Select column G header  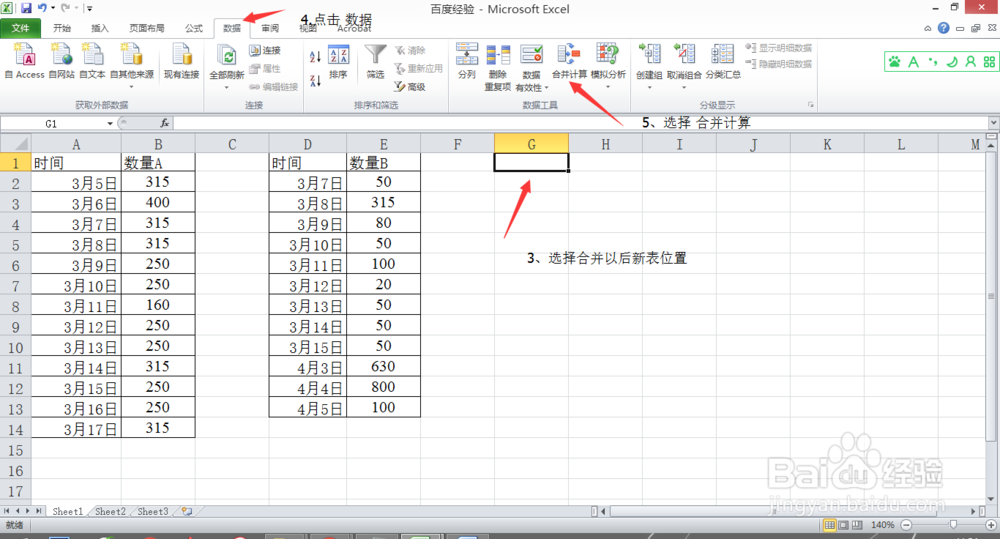click(531, 144)
